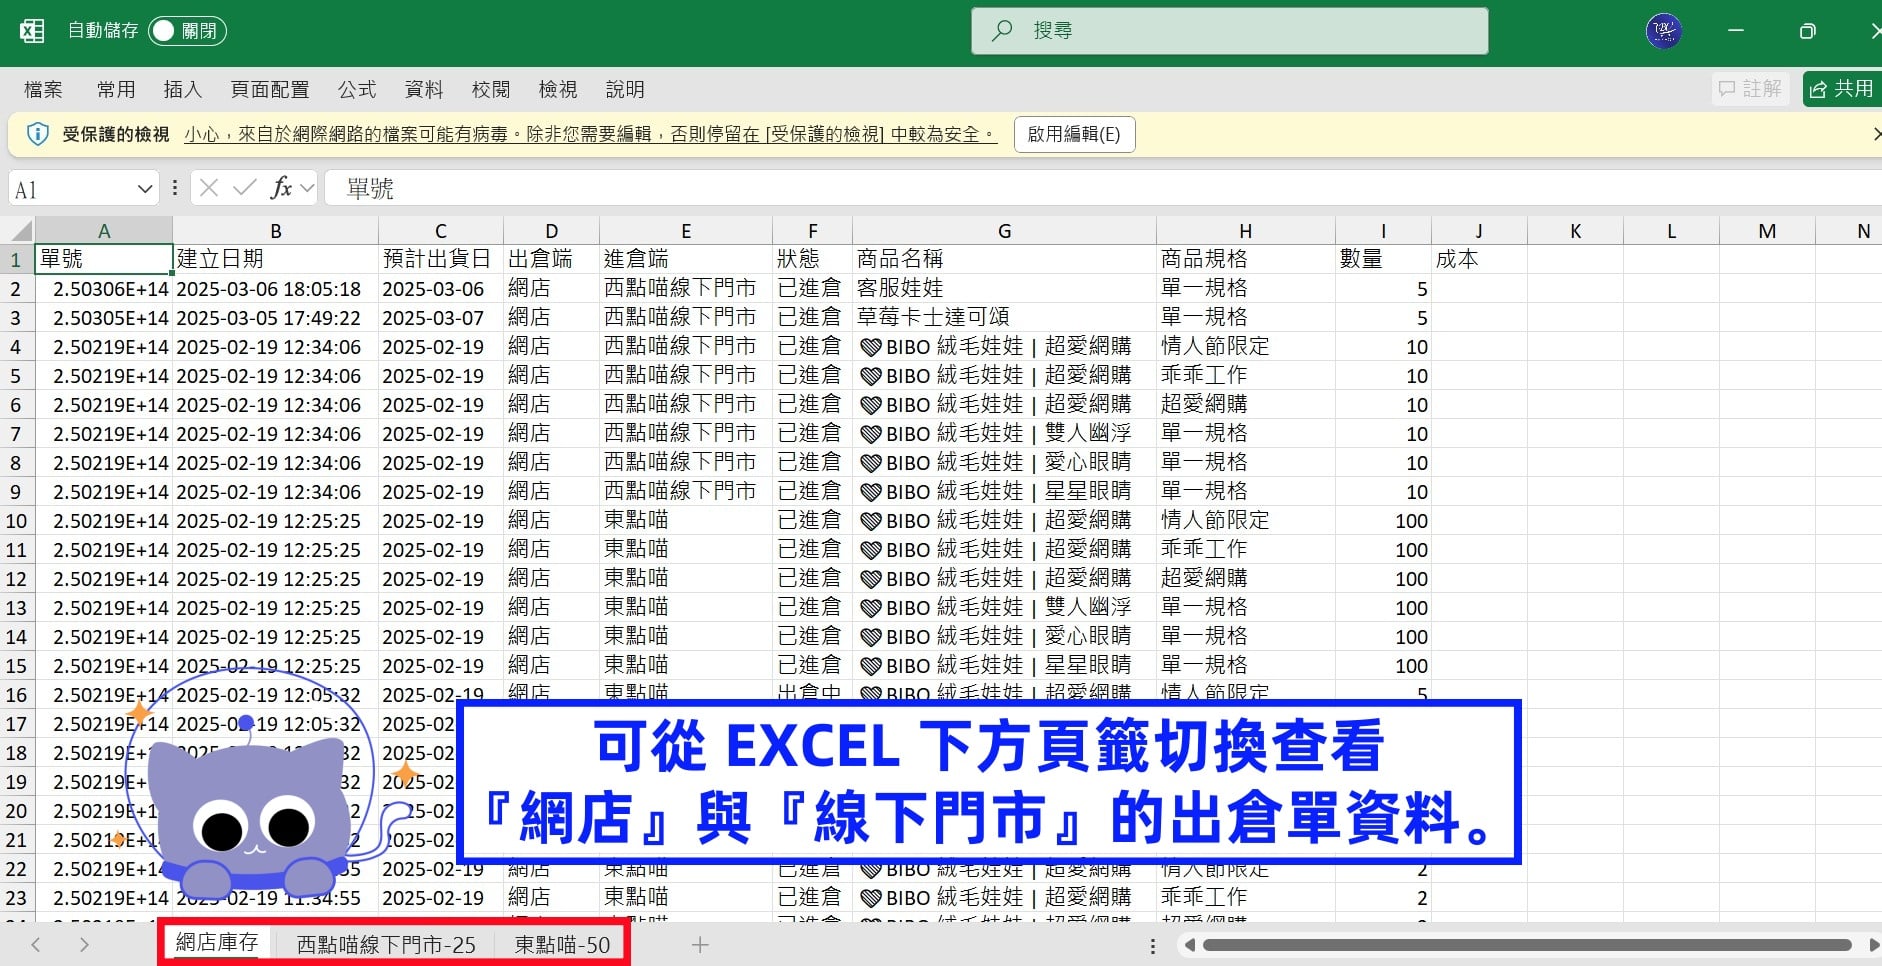Click the 搜尋 search box

pos(1229,31)
